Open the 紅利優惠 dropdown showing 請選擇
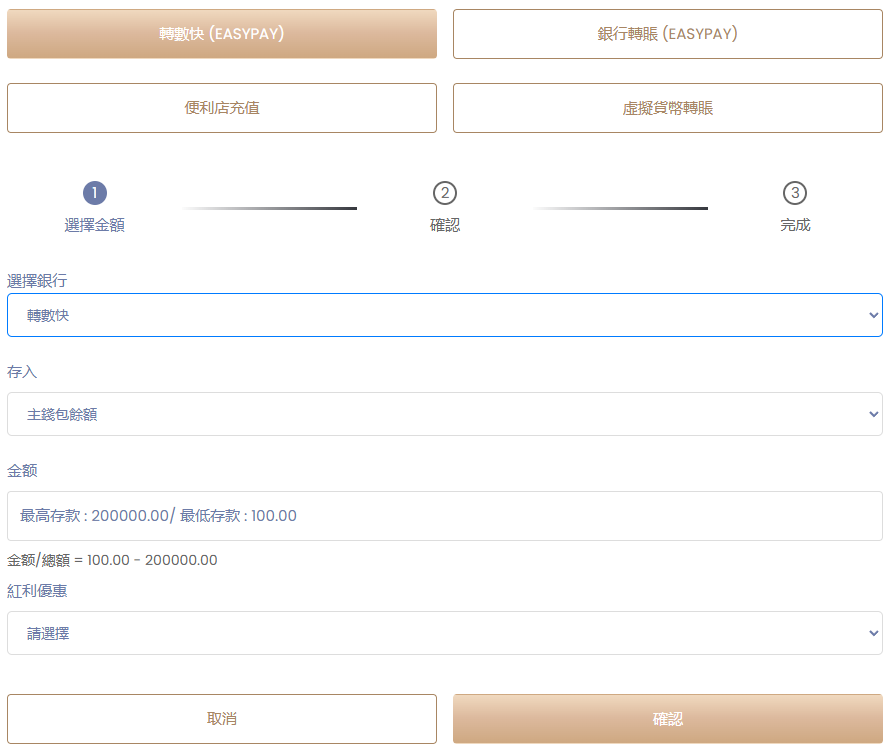Screen dimensions: 888x751 point(444,633)
